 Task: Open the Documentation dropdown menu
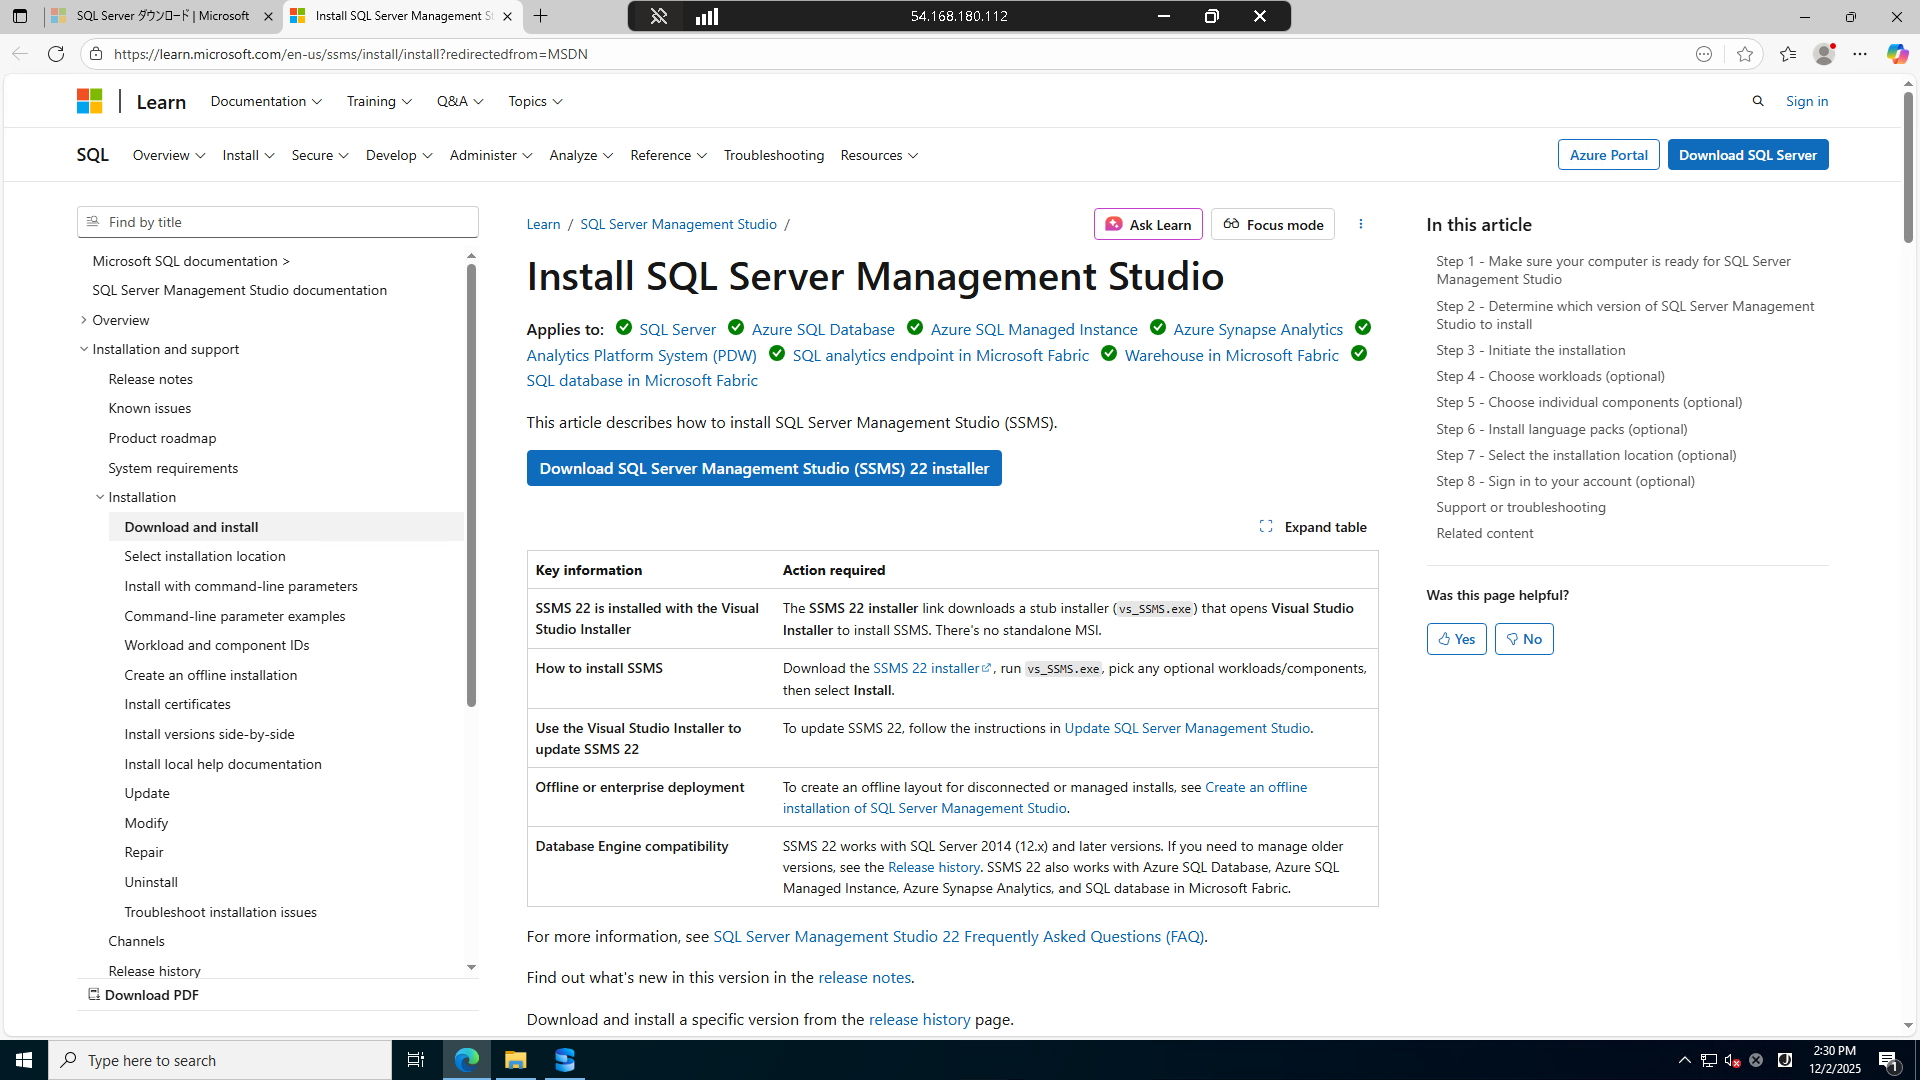point(266,101)
